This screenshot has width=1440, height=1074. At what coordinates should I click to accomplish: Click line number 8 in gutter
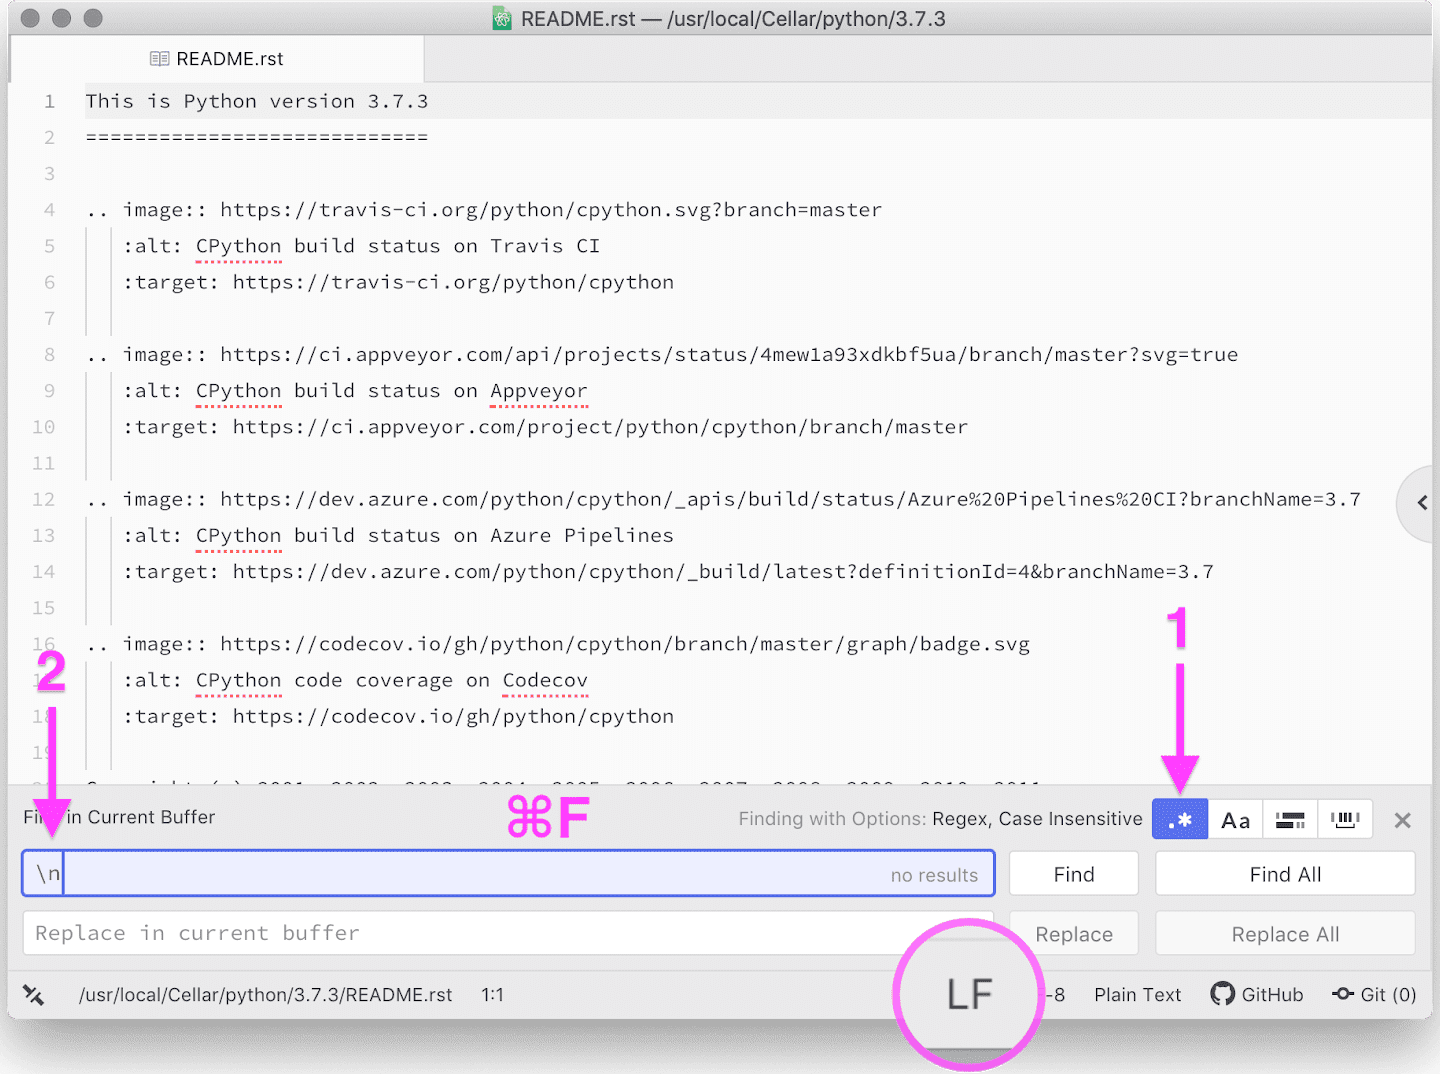(x=49, y=355)
